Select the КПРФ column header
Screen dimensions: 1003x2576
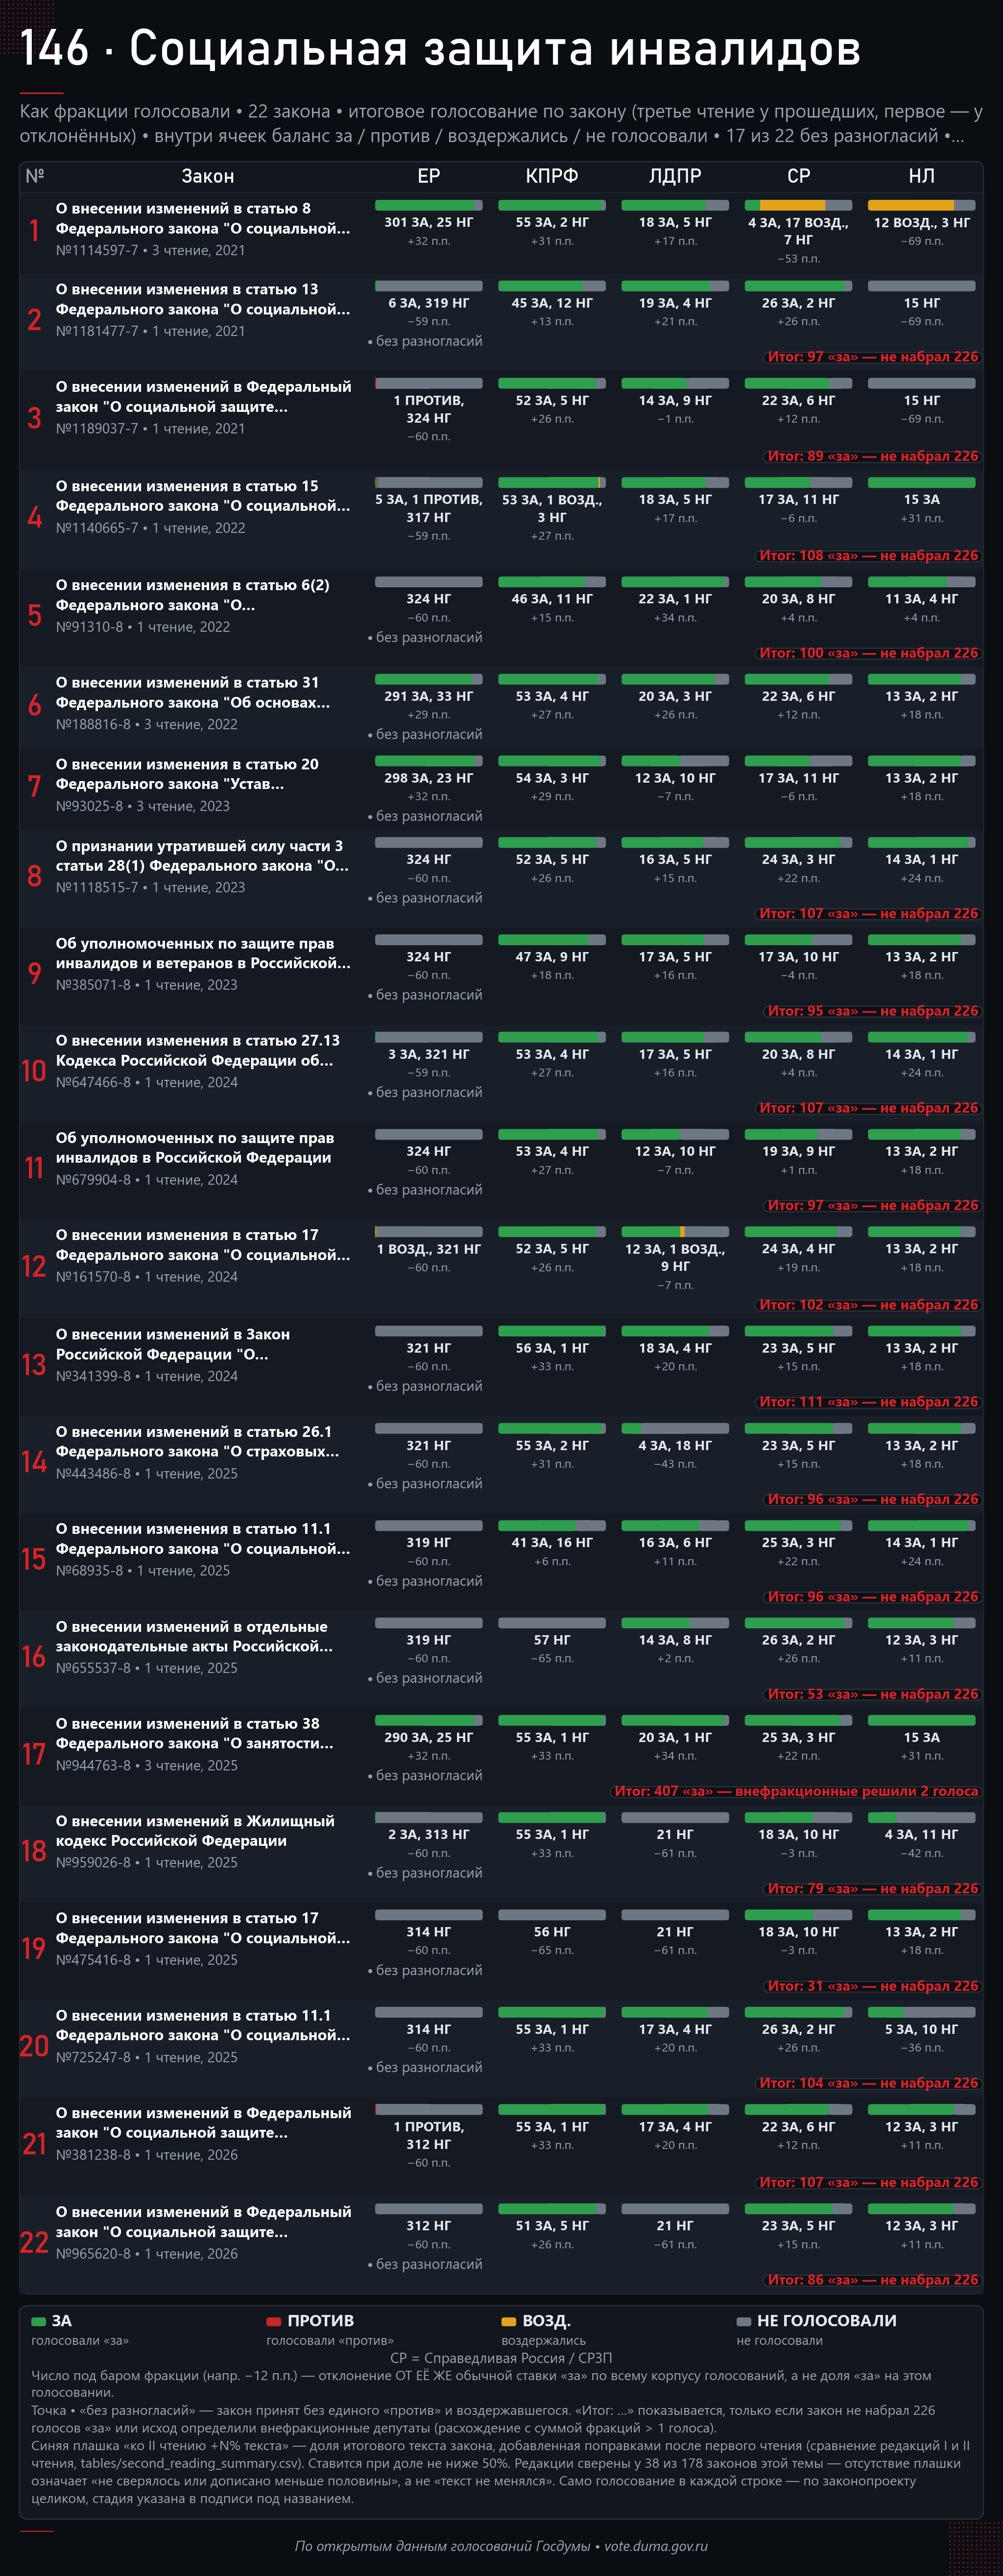click(x=552, y=176)
